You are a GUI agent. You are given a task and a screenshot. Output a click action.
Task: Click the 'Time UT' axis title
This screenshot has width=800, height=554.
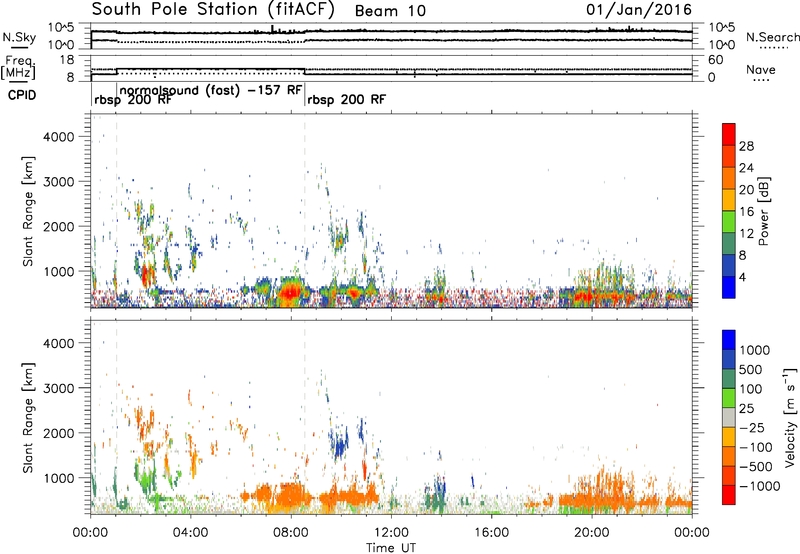pos(391,547)
